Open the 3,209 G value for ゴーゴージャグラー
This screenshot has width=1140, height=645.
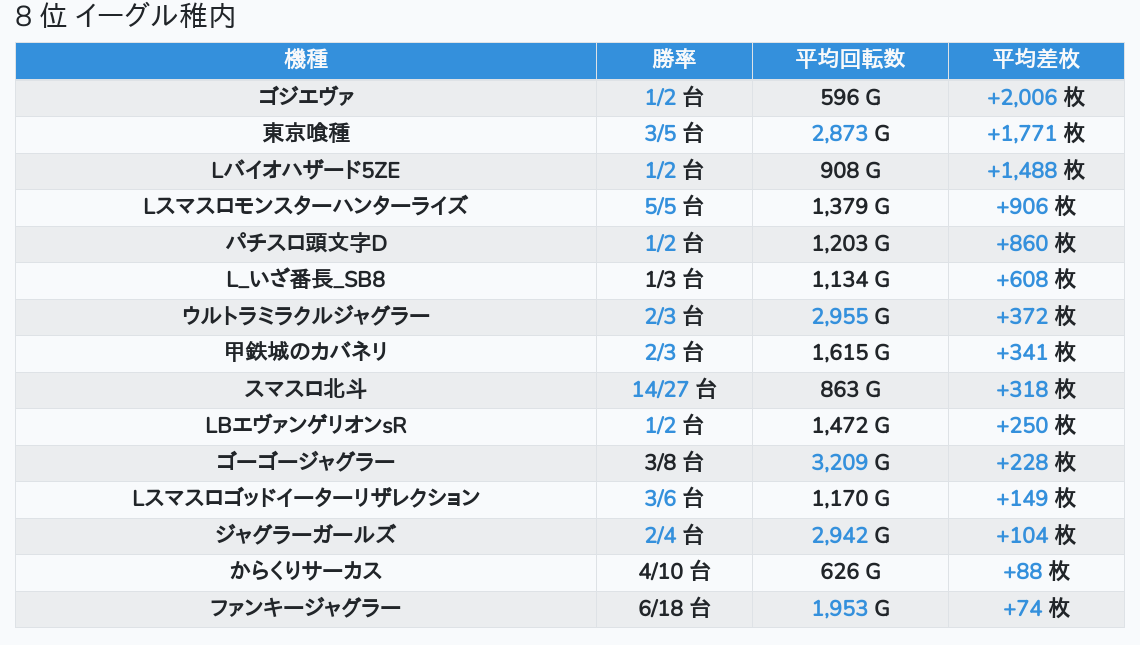coord(840,462)
